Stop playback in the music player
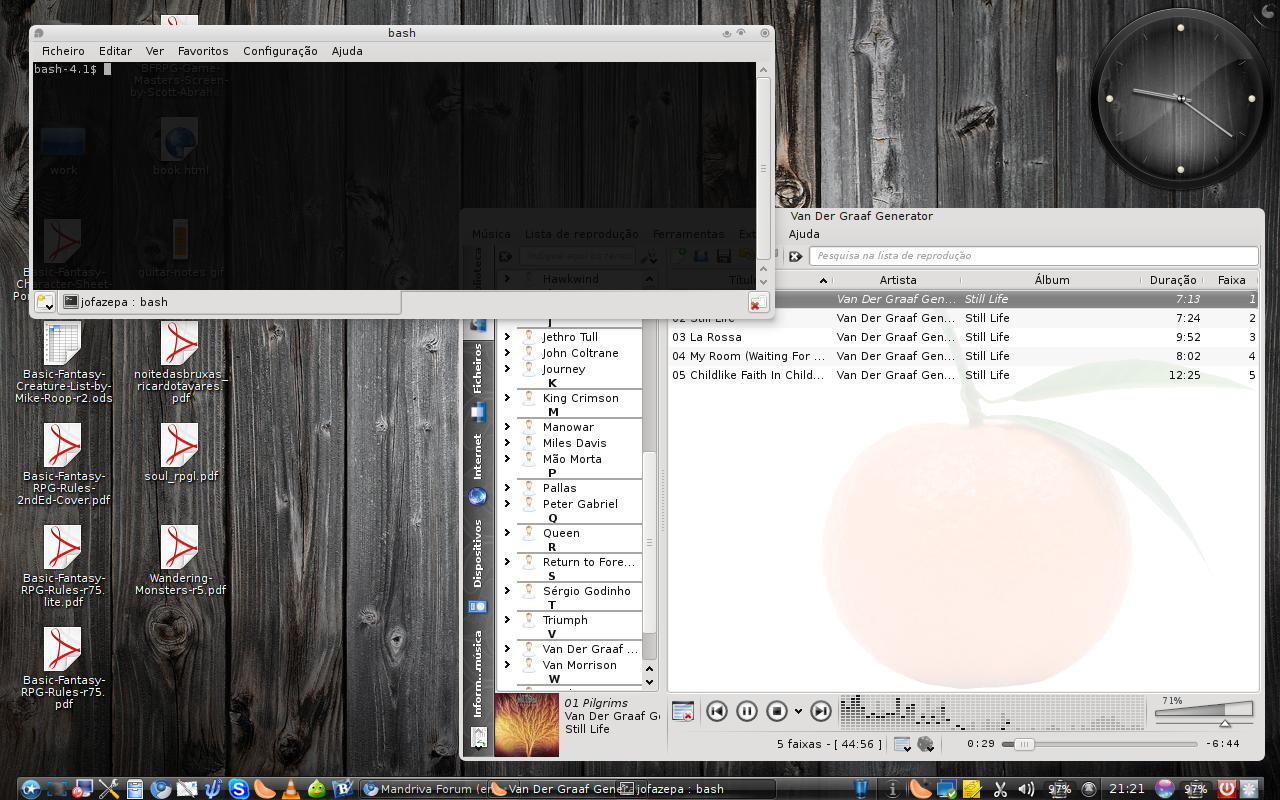This screenshot has height=800, width=1280. [777, 711]
